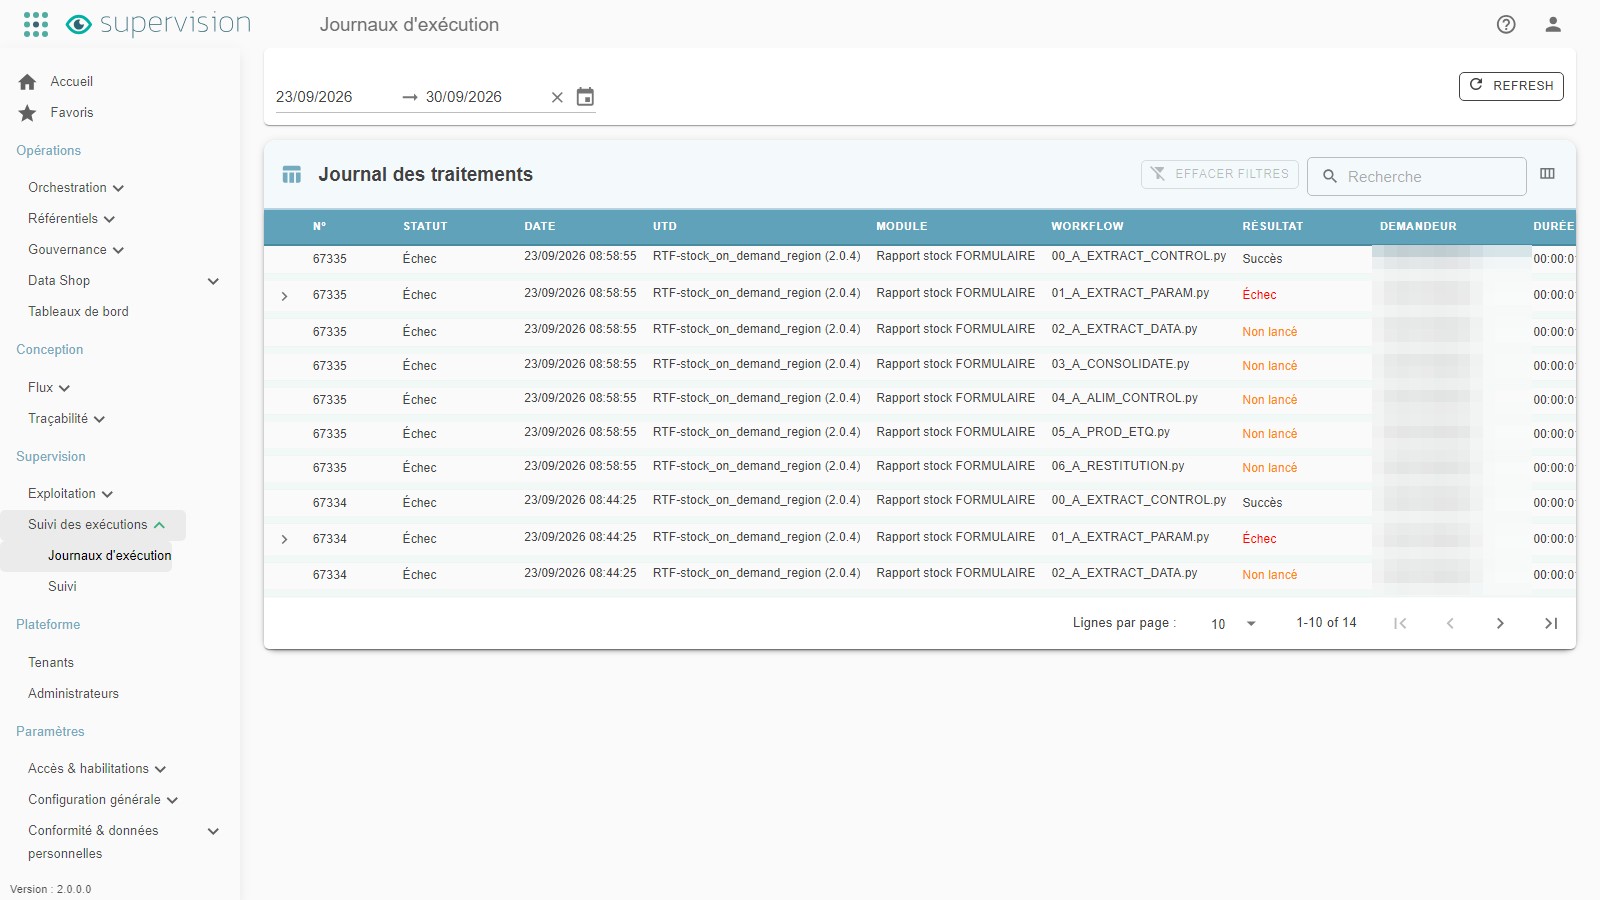
Task: Open the Tenants sidebar item
Action: point(51,663)
